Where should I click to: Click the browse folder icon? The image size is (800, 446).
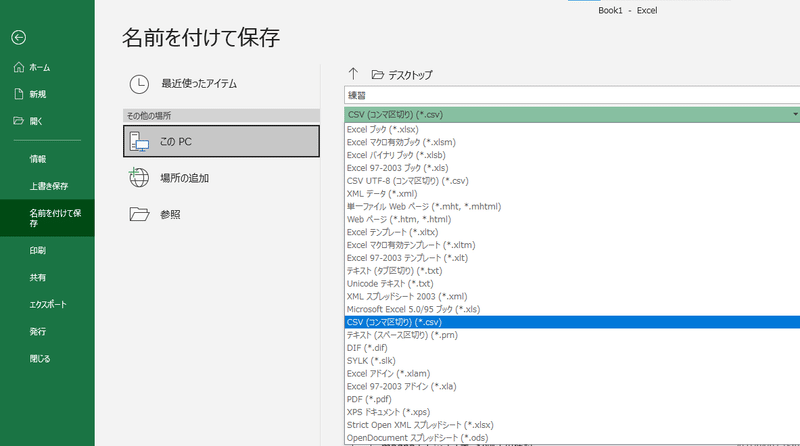(x=139, y=214)
